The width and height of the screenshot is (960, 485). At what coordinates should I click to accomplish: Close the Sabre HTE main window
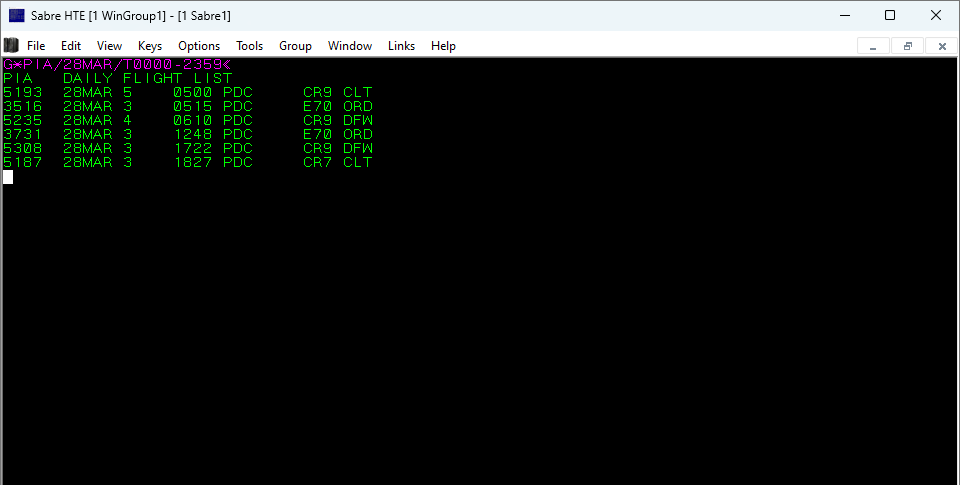pyautogui.click(x=936, y=15)
